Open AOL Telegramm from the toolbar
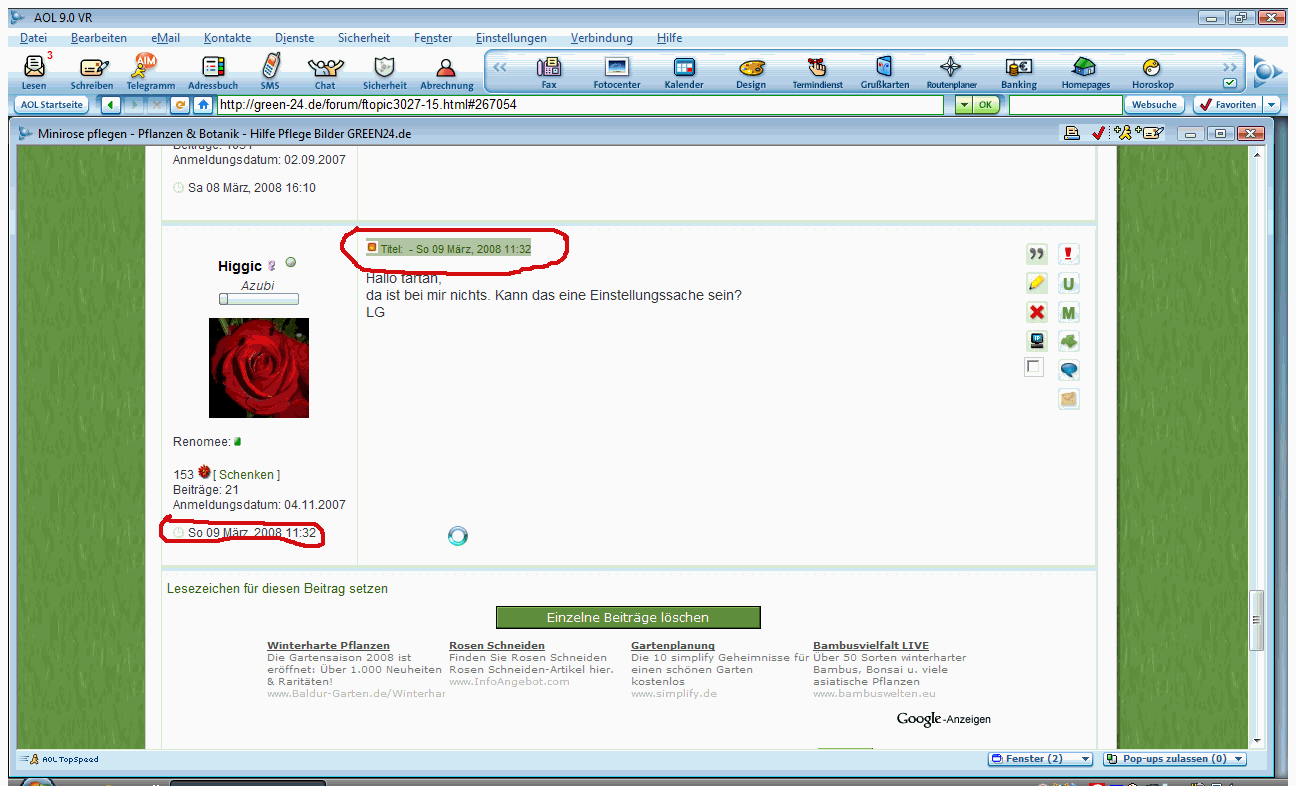This screenshot has width=1296, height=786. [x=148, y=73]
